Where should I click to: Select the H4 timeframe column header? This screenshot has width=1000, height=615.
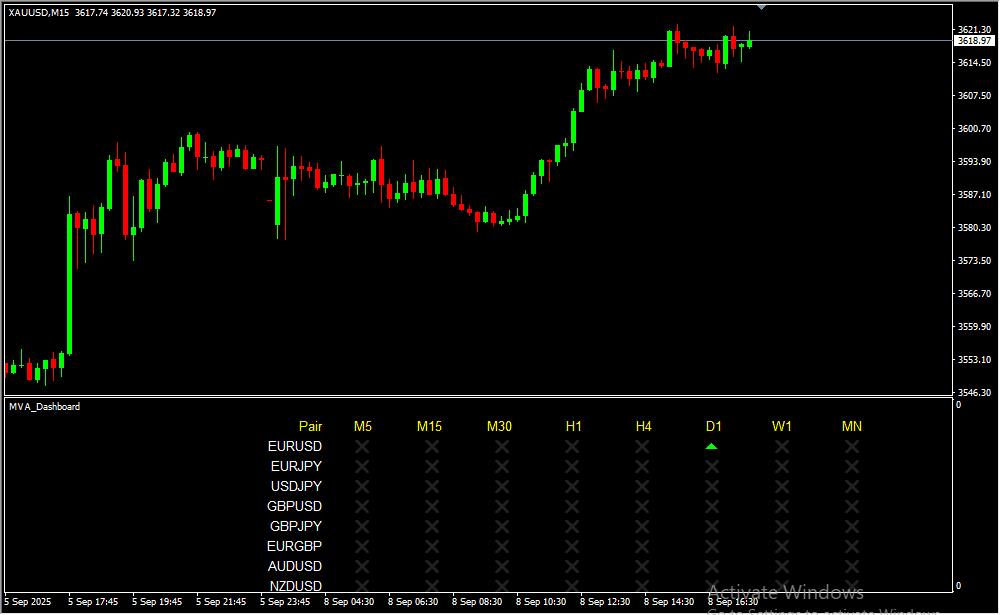[x=643, y=427]
